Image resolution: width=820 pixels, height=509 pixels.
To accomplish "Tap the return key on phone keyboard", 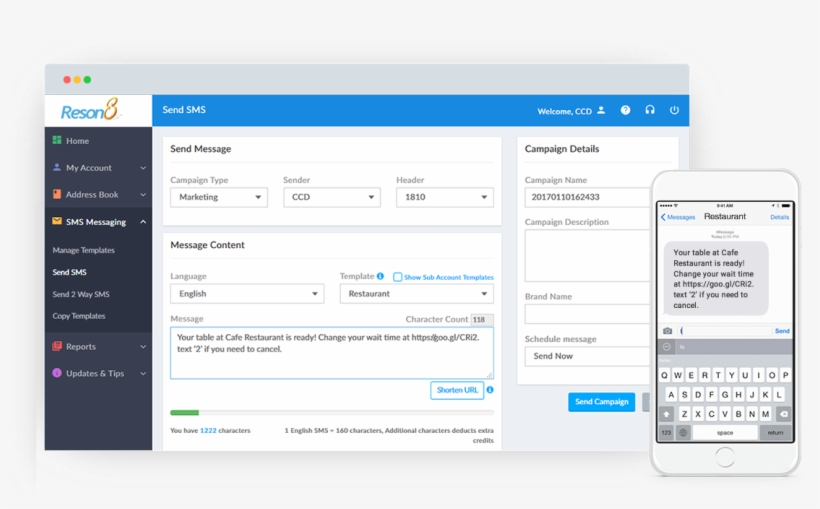I will point(775,433).
